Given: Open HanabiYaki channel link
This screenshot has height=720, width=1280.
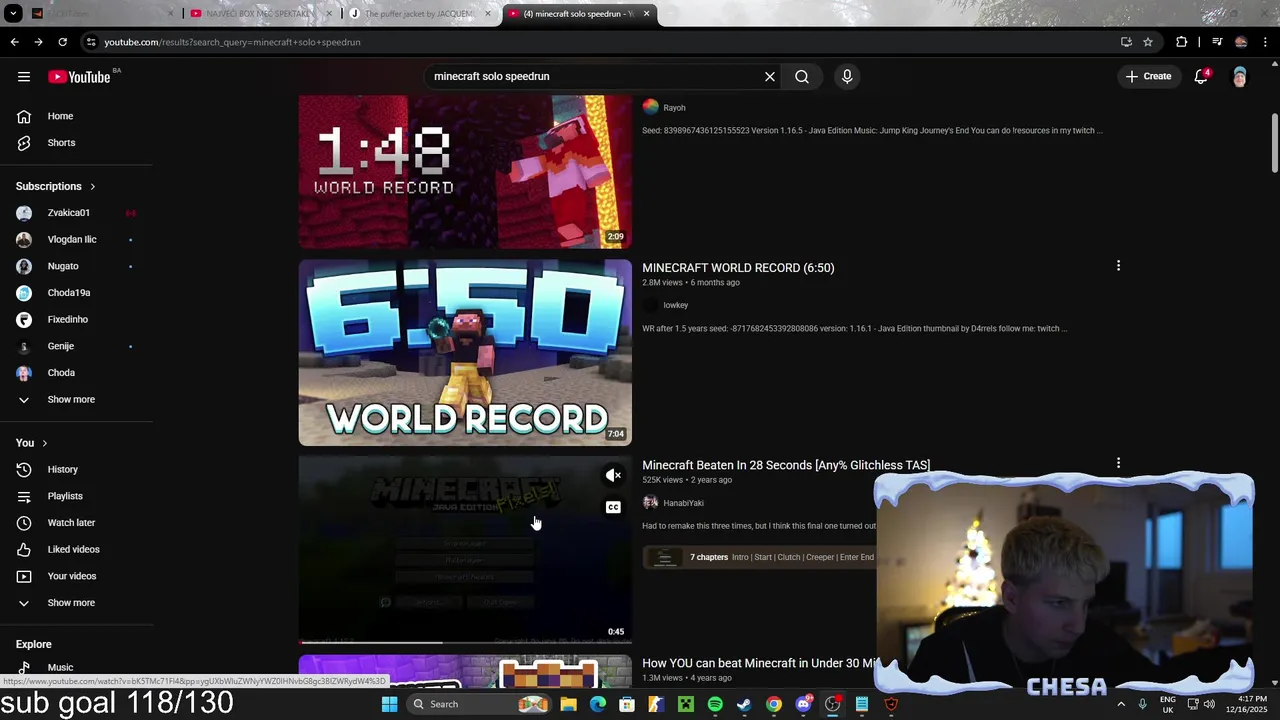Looking at the screenshot, I should pyautogui.click(x=683, y=503).
